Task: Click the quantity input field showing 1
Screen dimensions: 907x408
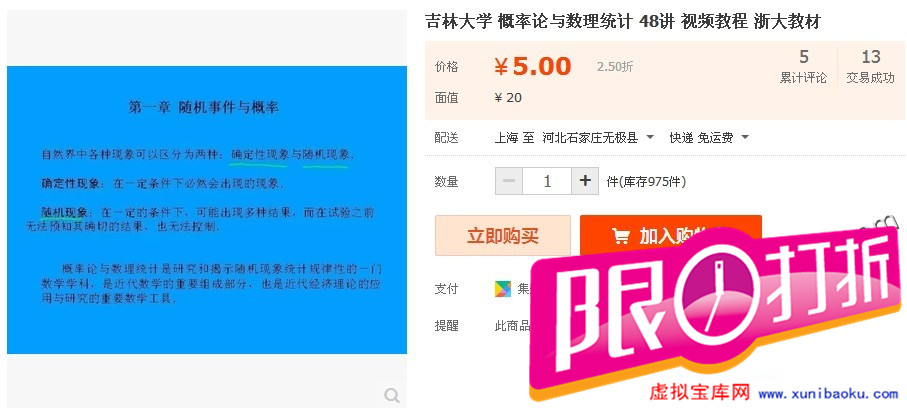Action: pyautogui.click(x=547, y=181)
